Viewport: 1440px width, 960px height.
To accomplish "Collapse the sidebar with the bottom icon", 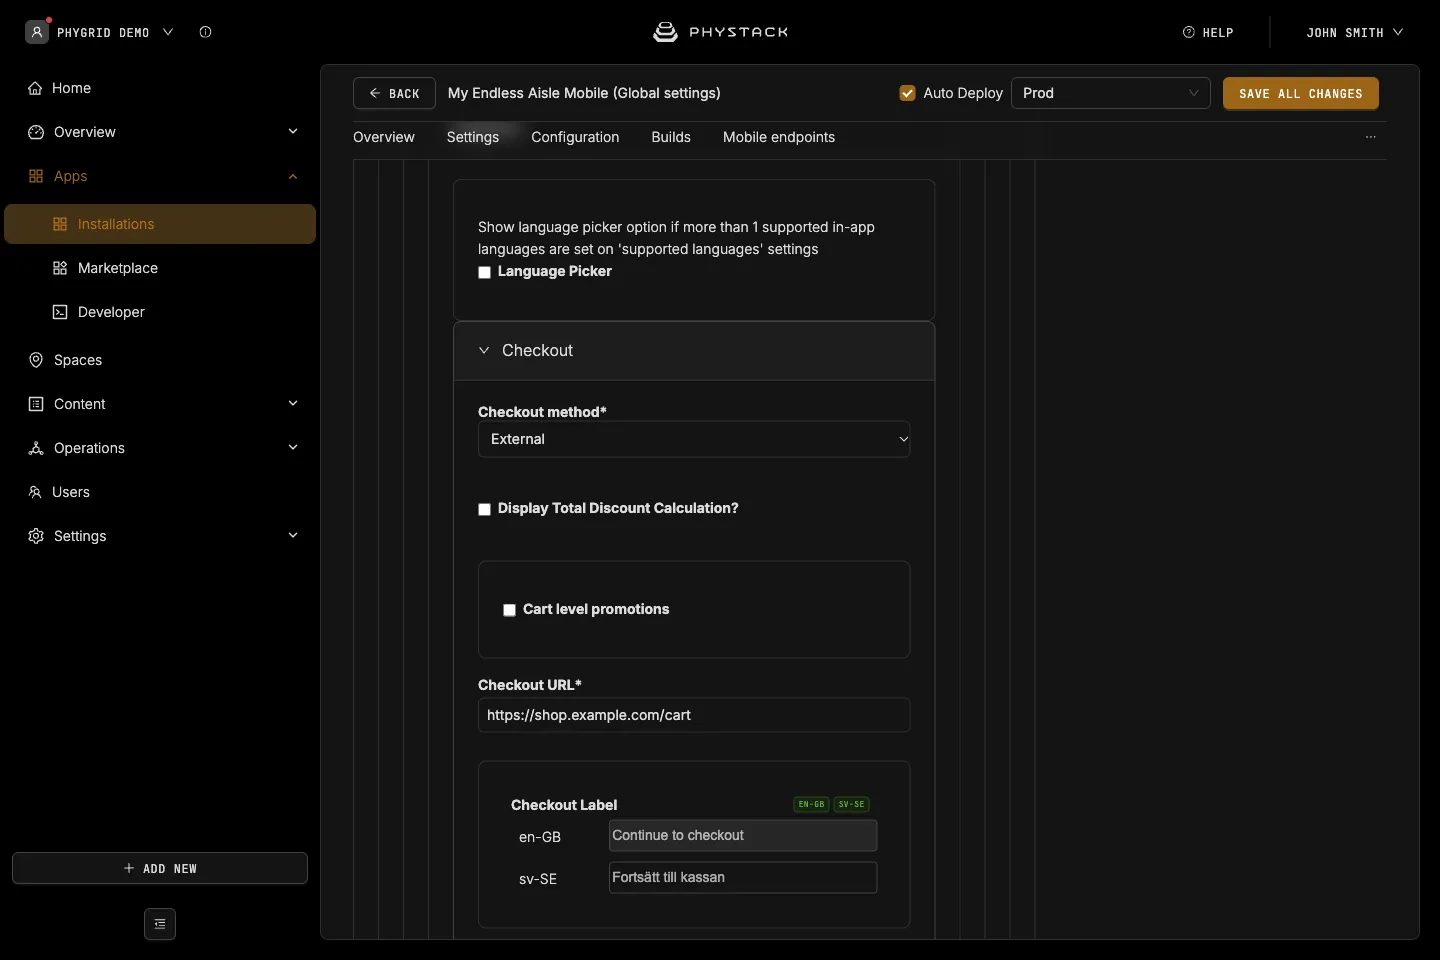I will pos(160,924).
